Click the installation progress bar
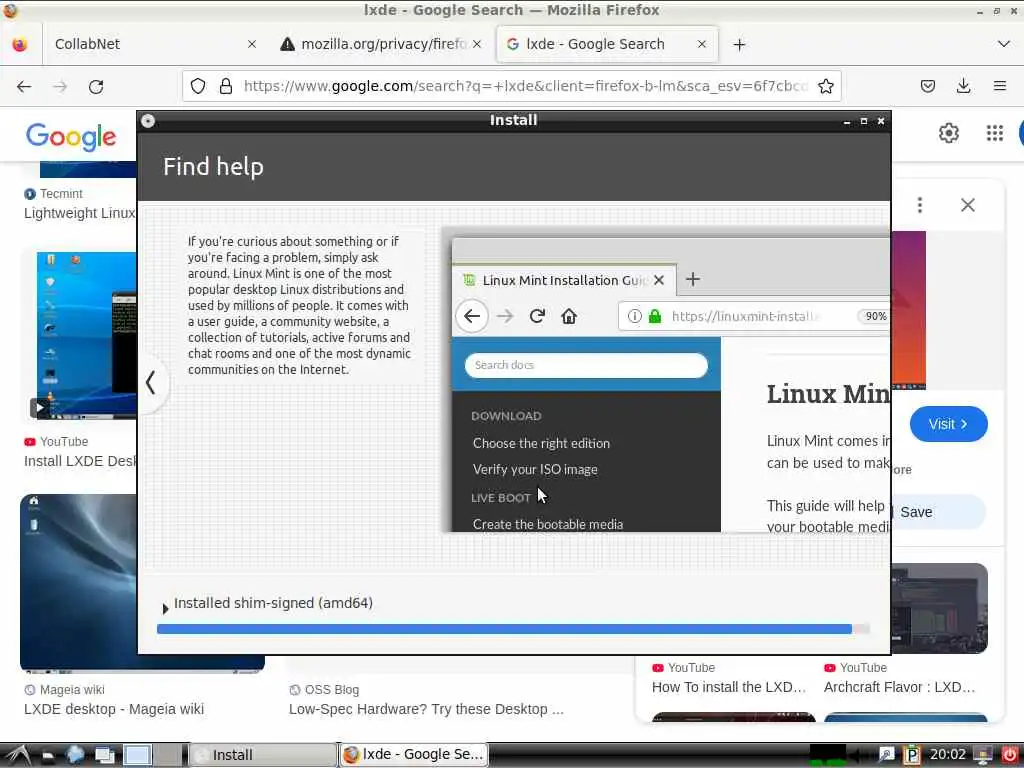Image resolution: width=1024 pixels, height=768 pixels. (x=513, y=629)
